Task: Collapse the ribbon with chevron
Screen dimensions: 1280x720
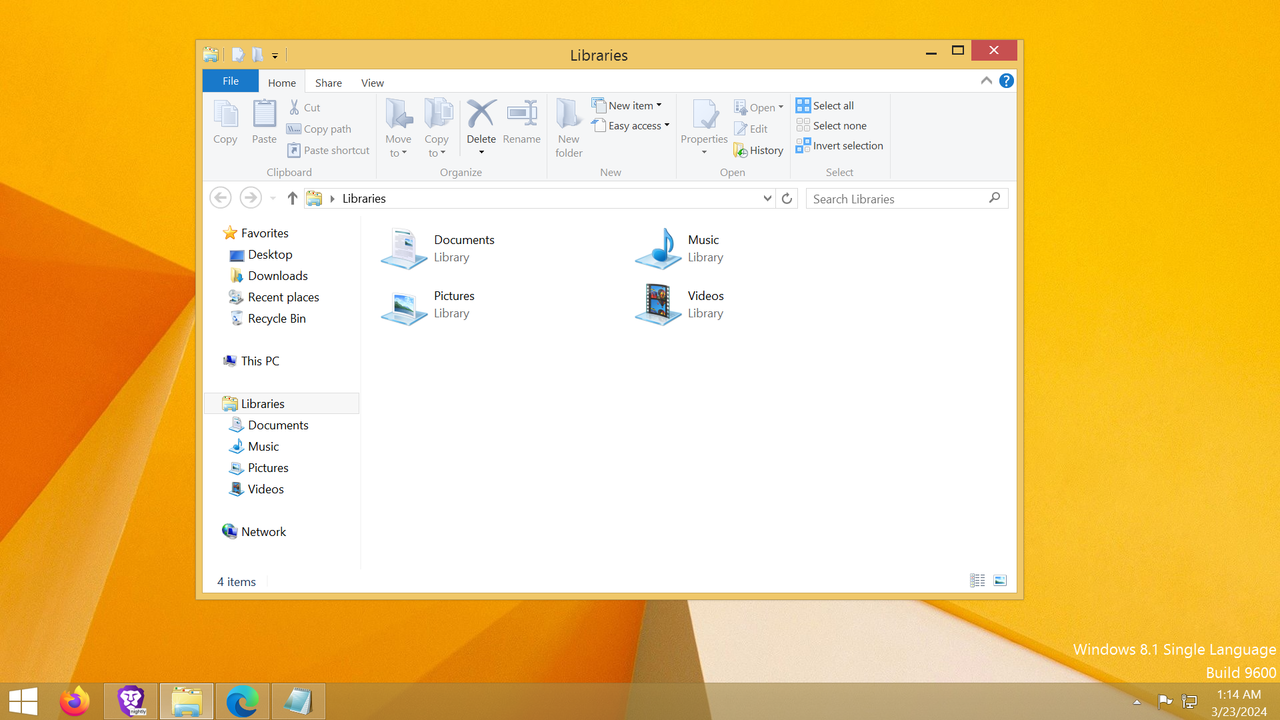Action: 986,81
